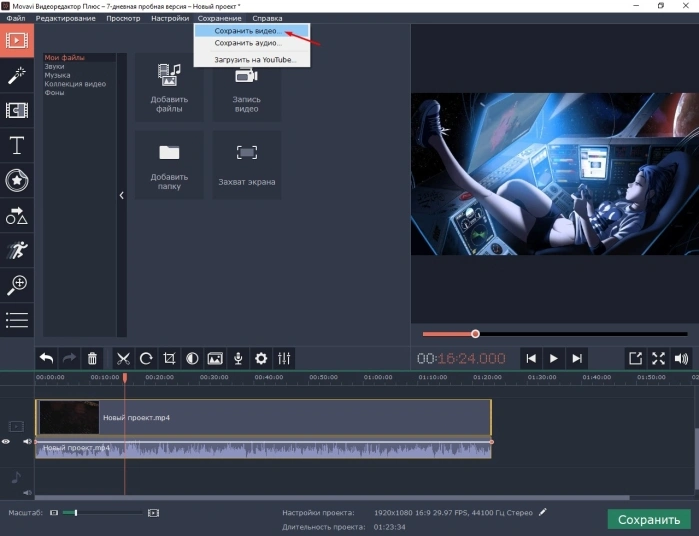Select Мои файлы category
This screenshot has width=699, height=536.
tap(64, 58)
